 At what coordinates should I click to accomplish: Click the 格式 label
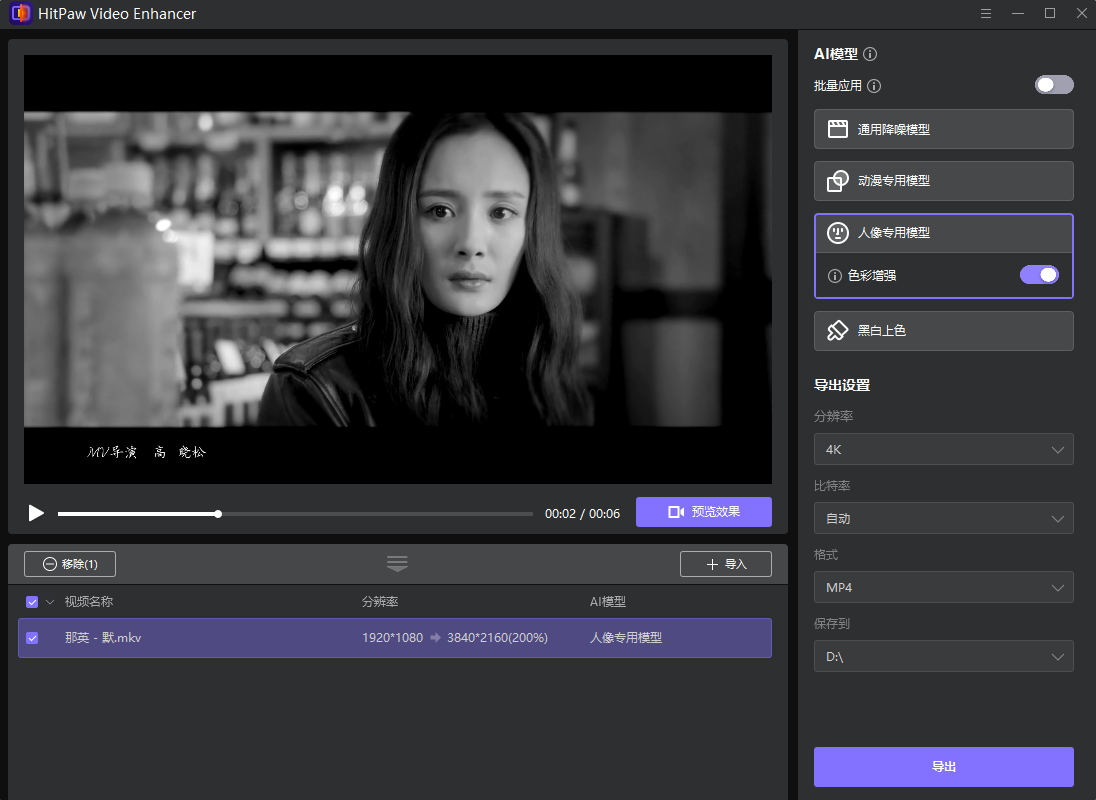point(825,555)
